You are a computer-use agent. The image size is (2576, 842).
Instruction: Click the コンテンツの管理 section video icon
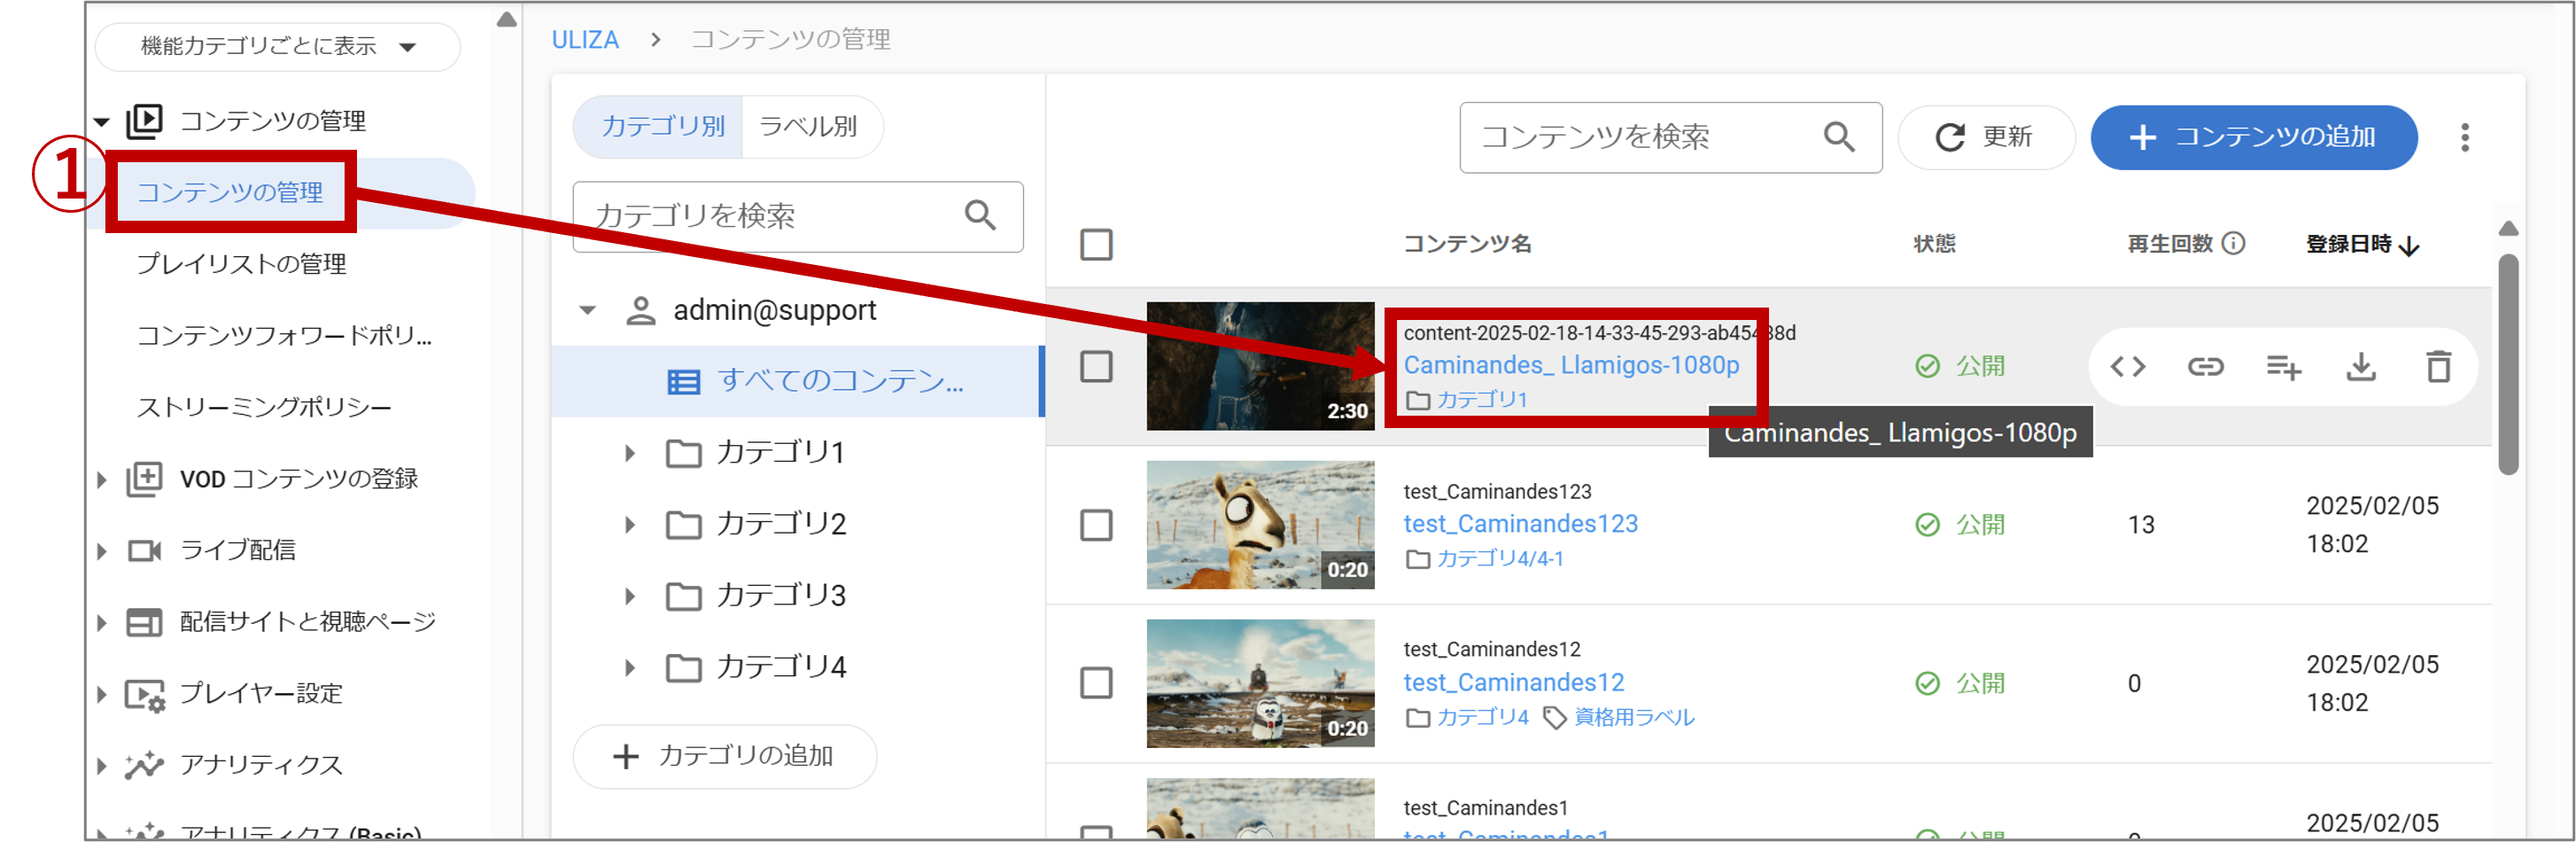point(144,121)
